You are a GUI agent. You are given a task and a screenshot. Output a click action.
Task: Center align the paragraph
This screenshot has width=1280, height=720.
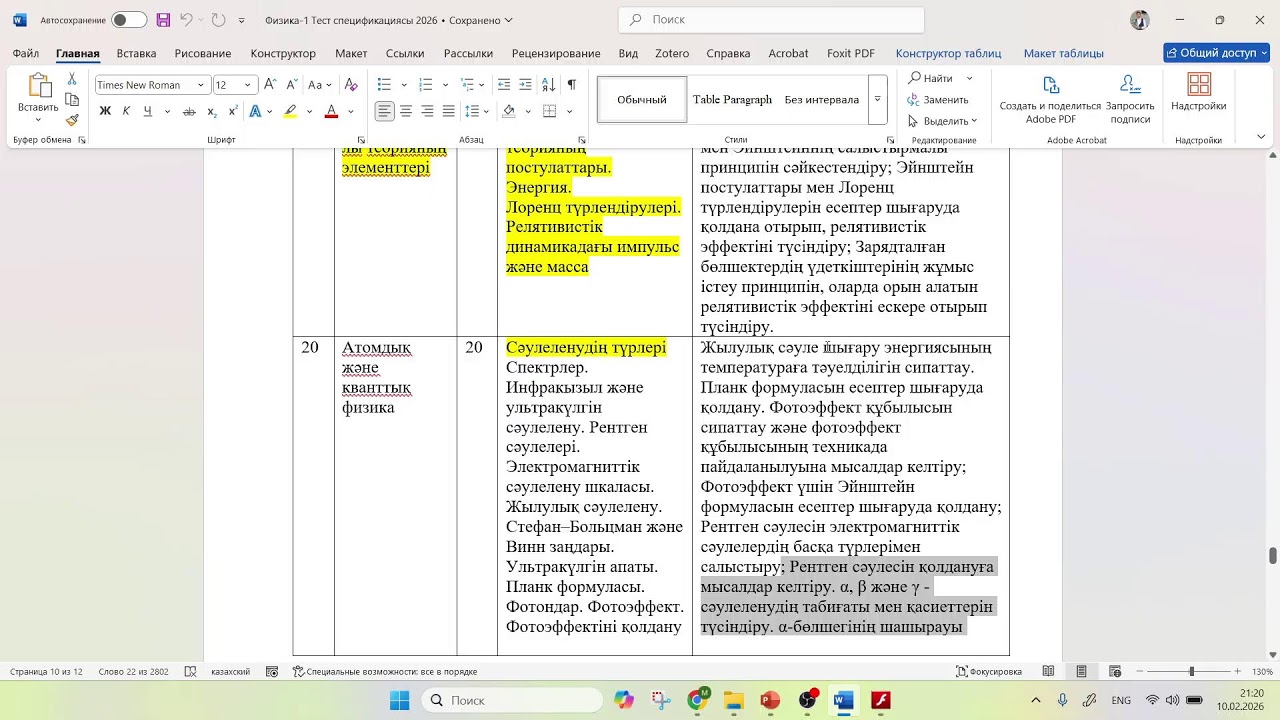pos(406,112)
